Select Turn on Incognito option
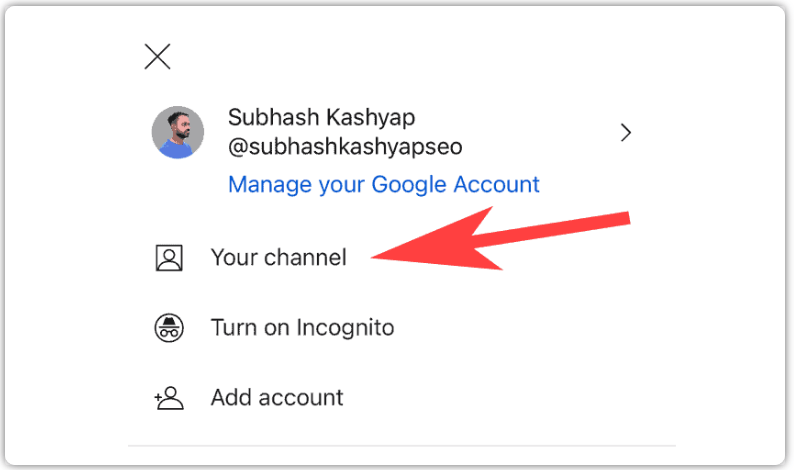This screenshot has width=794, height=470. (x=302, y=328)
